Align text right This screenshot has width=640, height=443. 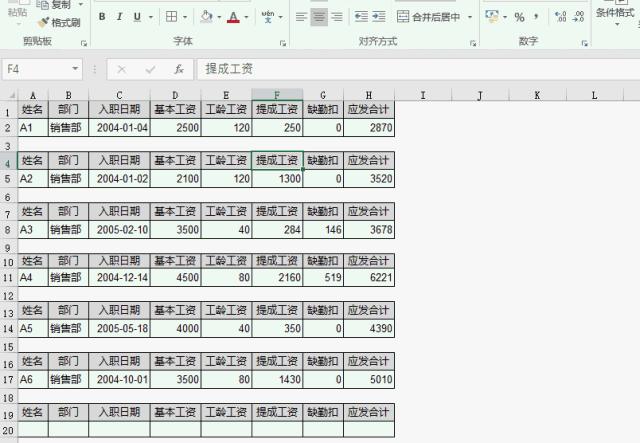coord(337,17)
